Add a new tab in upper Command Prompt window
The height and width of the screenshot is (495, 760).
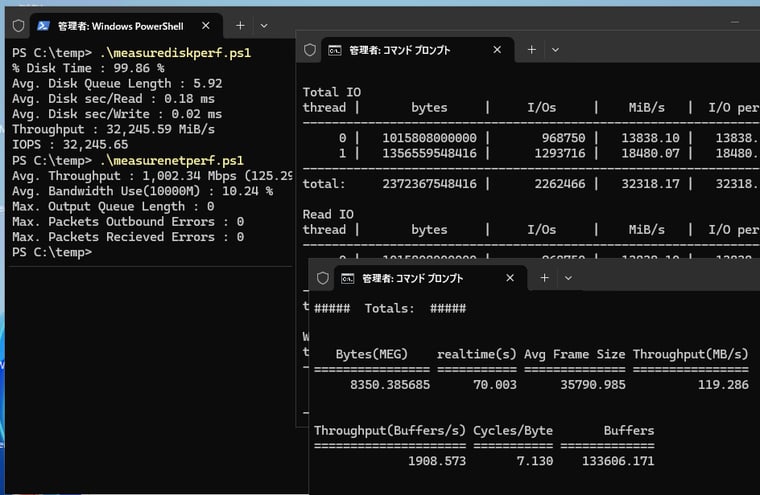532,49
